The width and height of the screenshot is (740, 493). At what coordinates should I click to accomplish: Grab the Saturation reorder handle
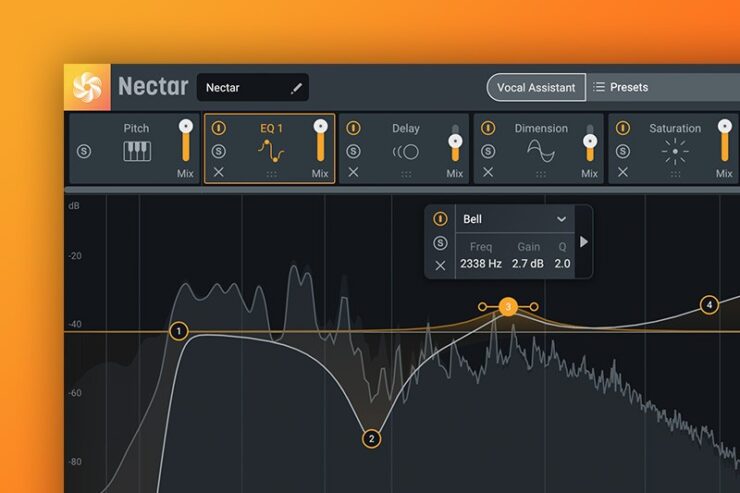point(675,175)
